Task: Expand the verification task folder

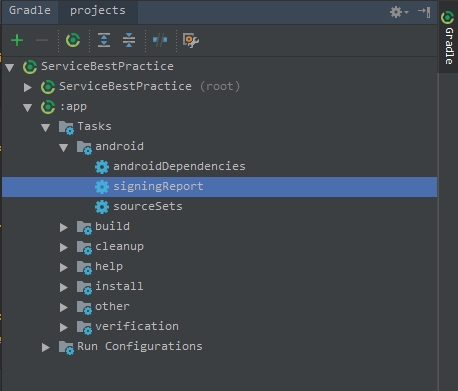Action: (x=64, y=327)
